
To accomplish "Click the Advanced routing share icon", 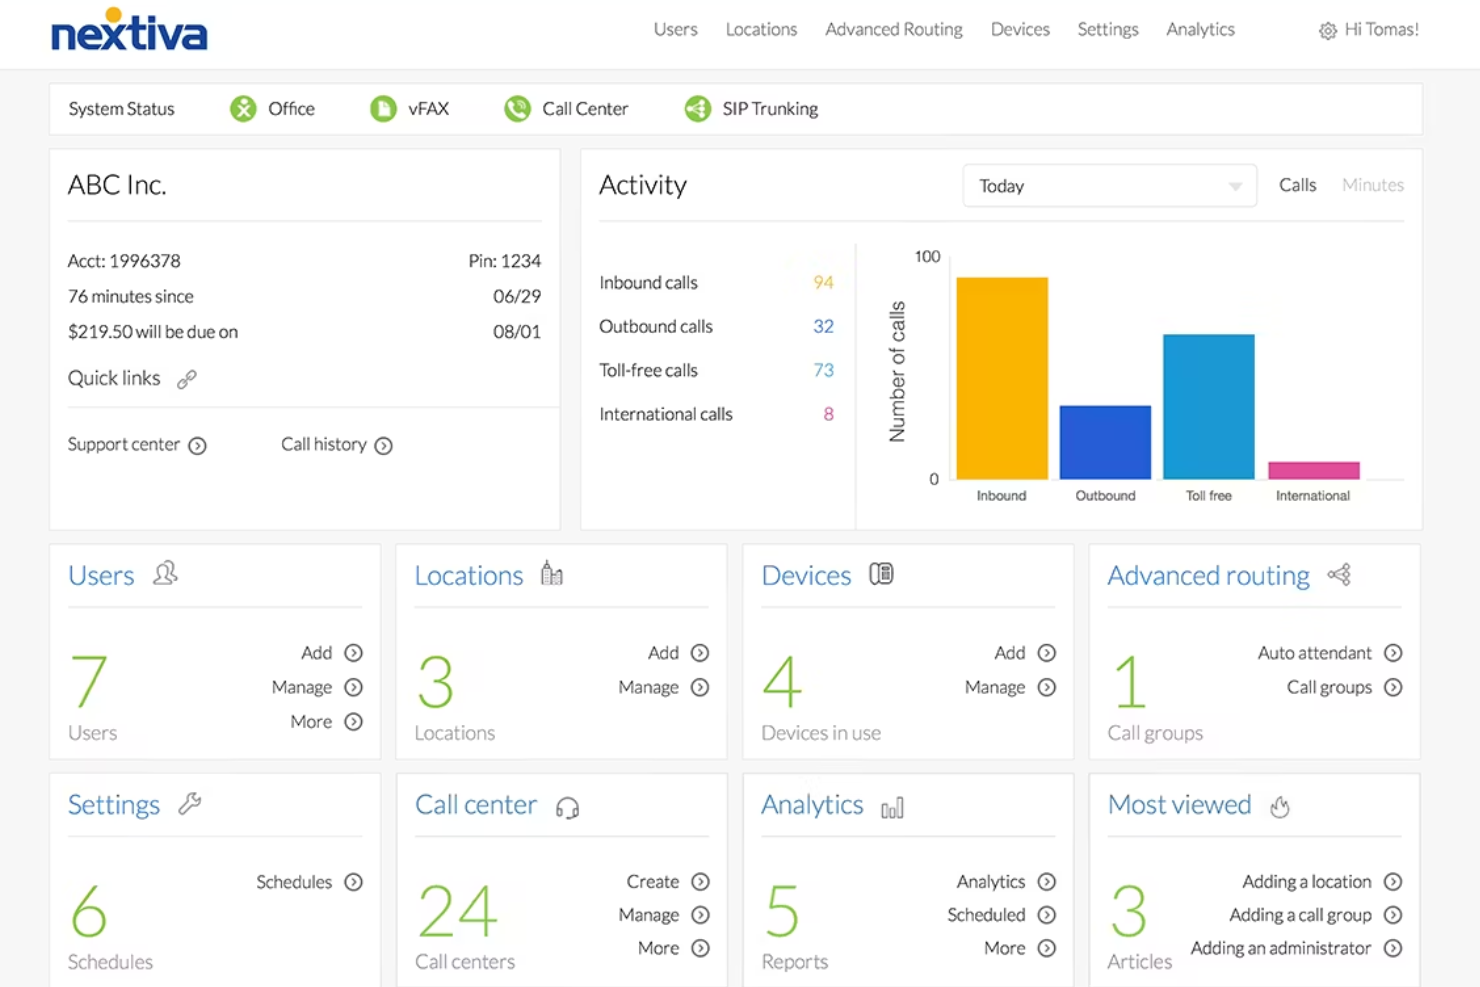I will pyautogui.click(x=1339, y=574).
